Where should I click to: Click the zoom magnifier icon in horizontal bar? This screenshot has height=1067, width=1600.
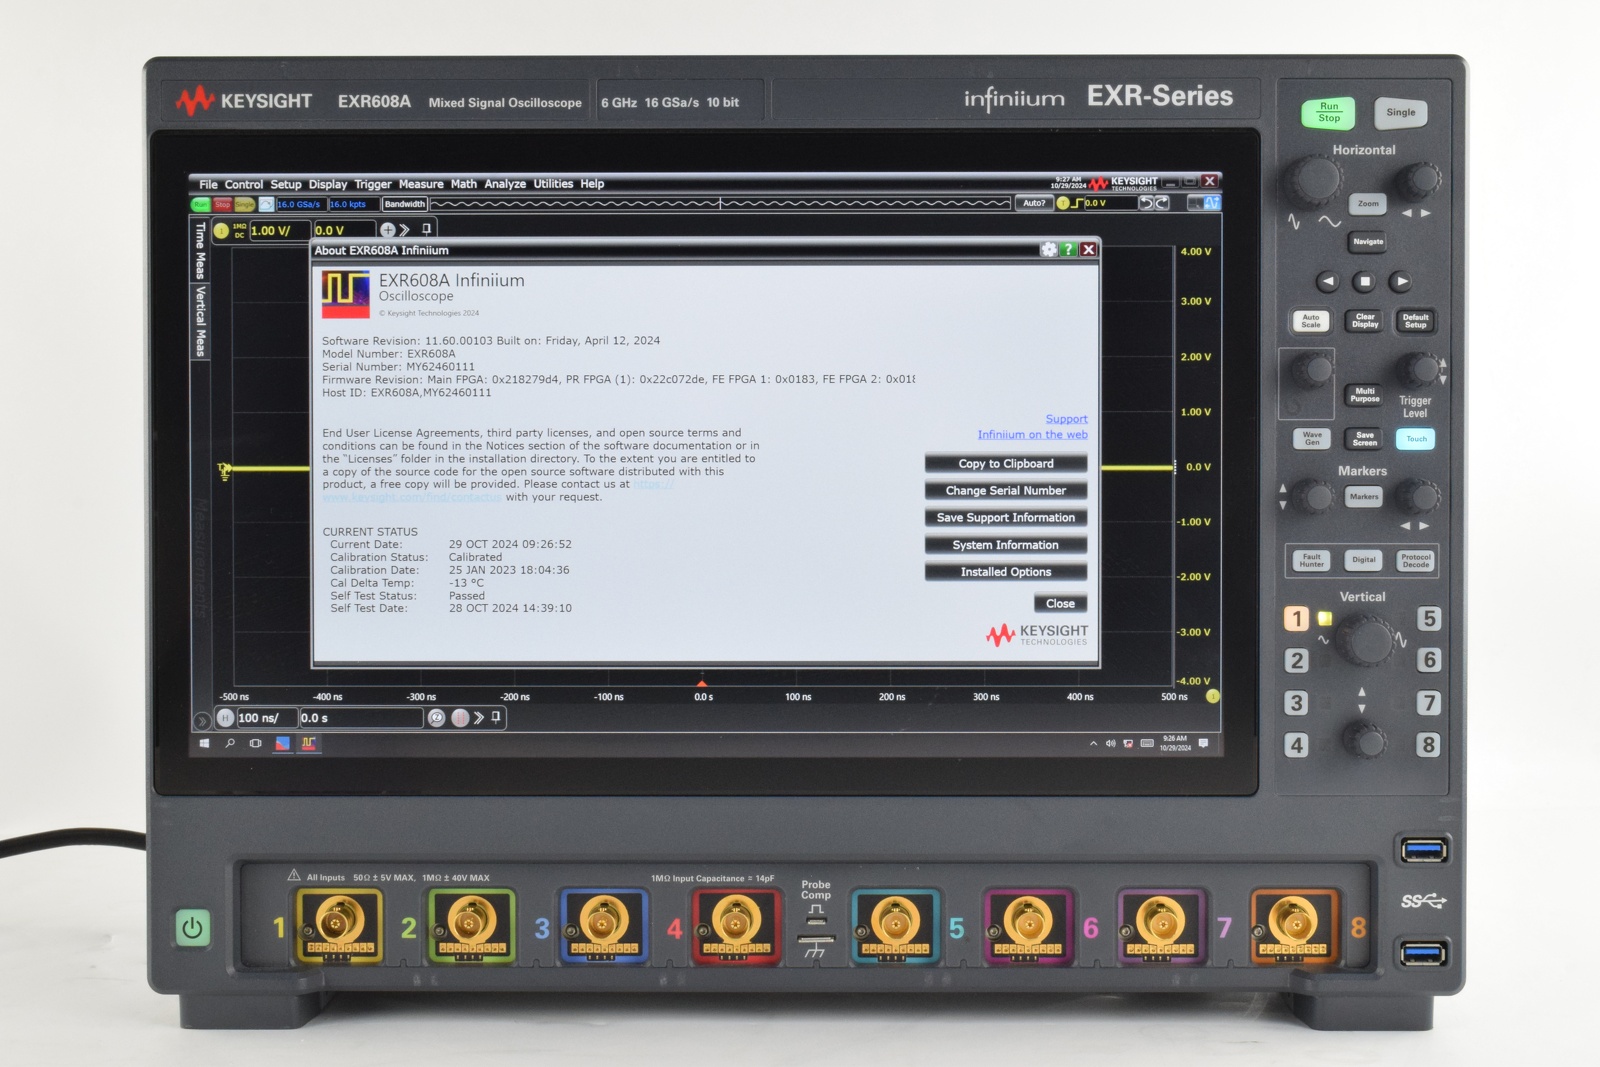click(436, 718)
